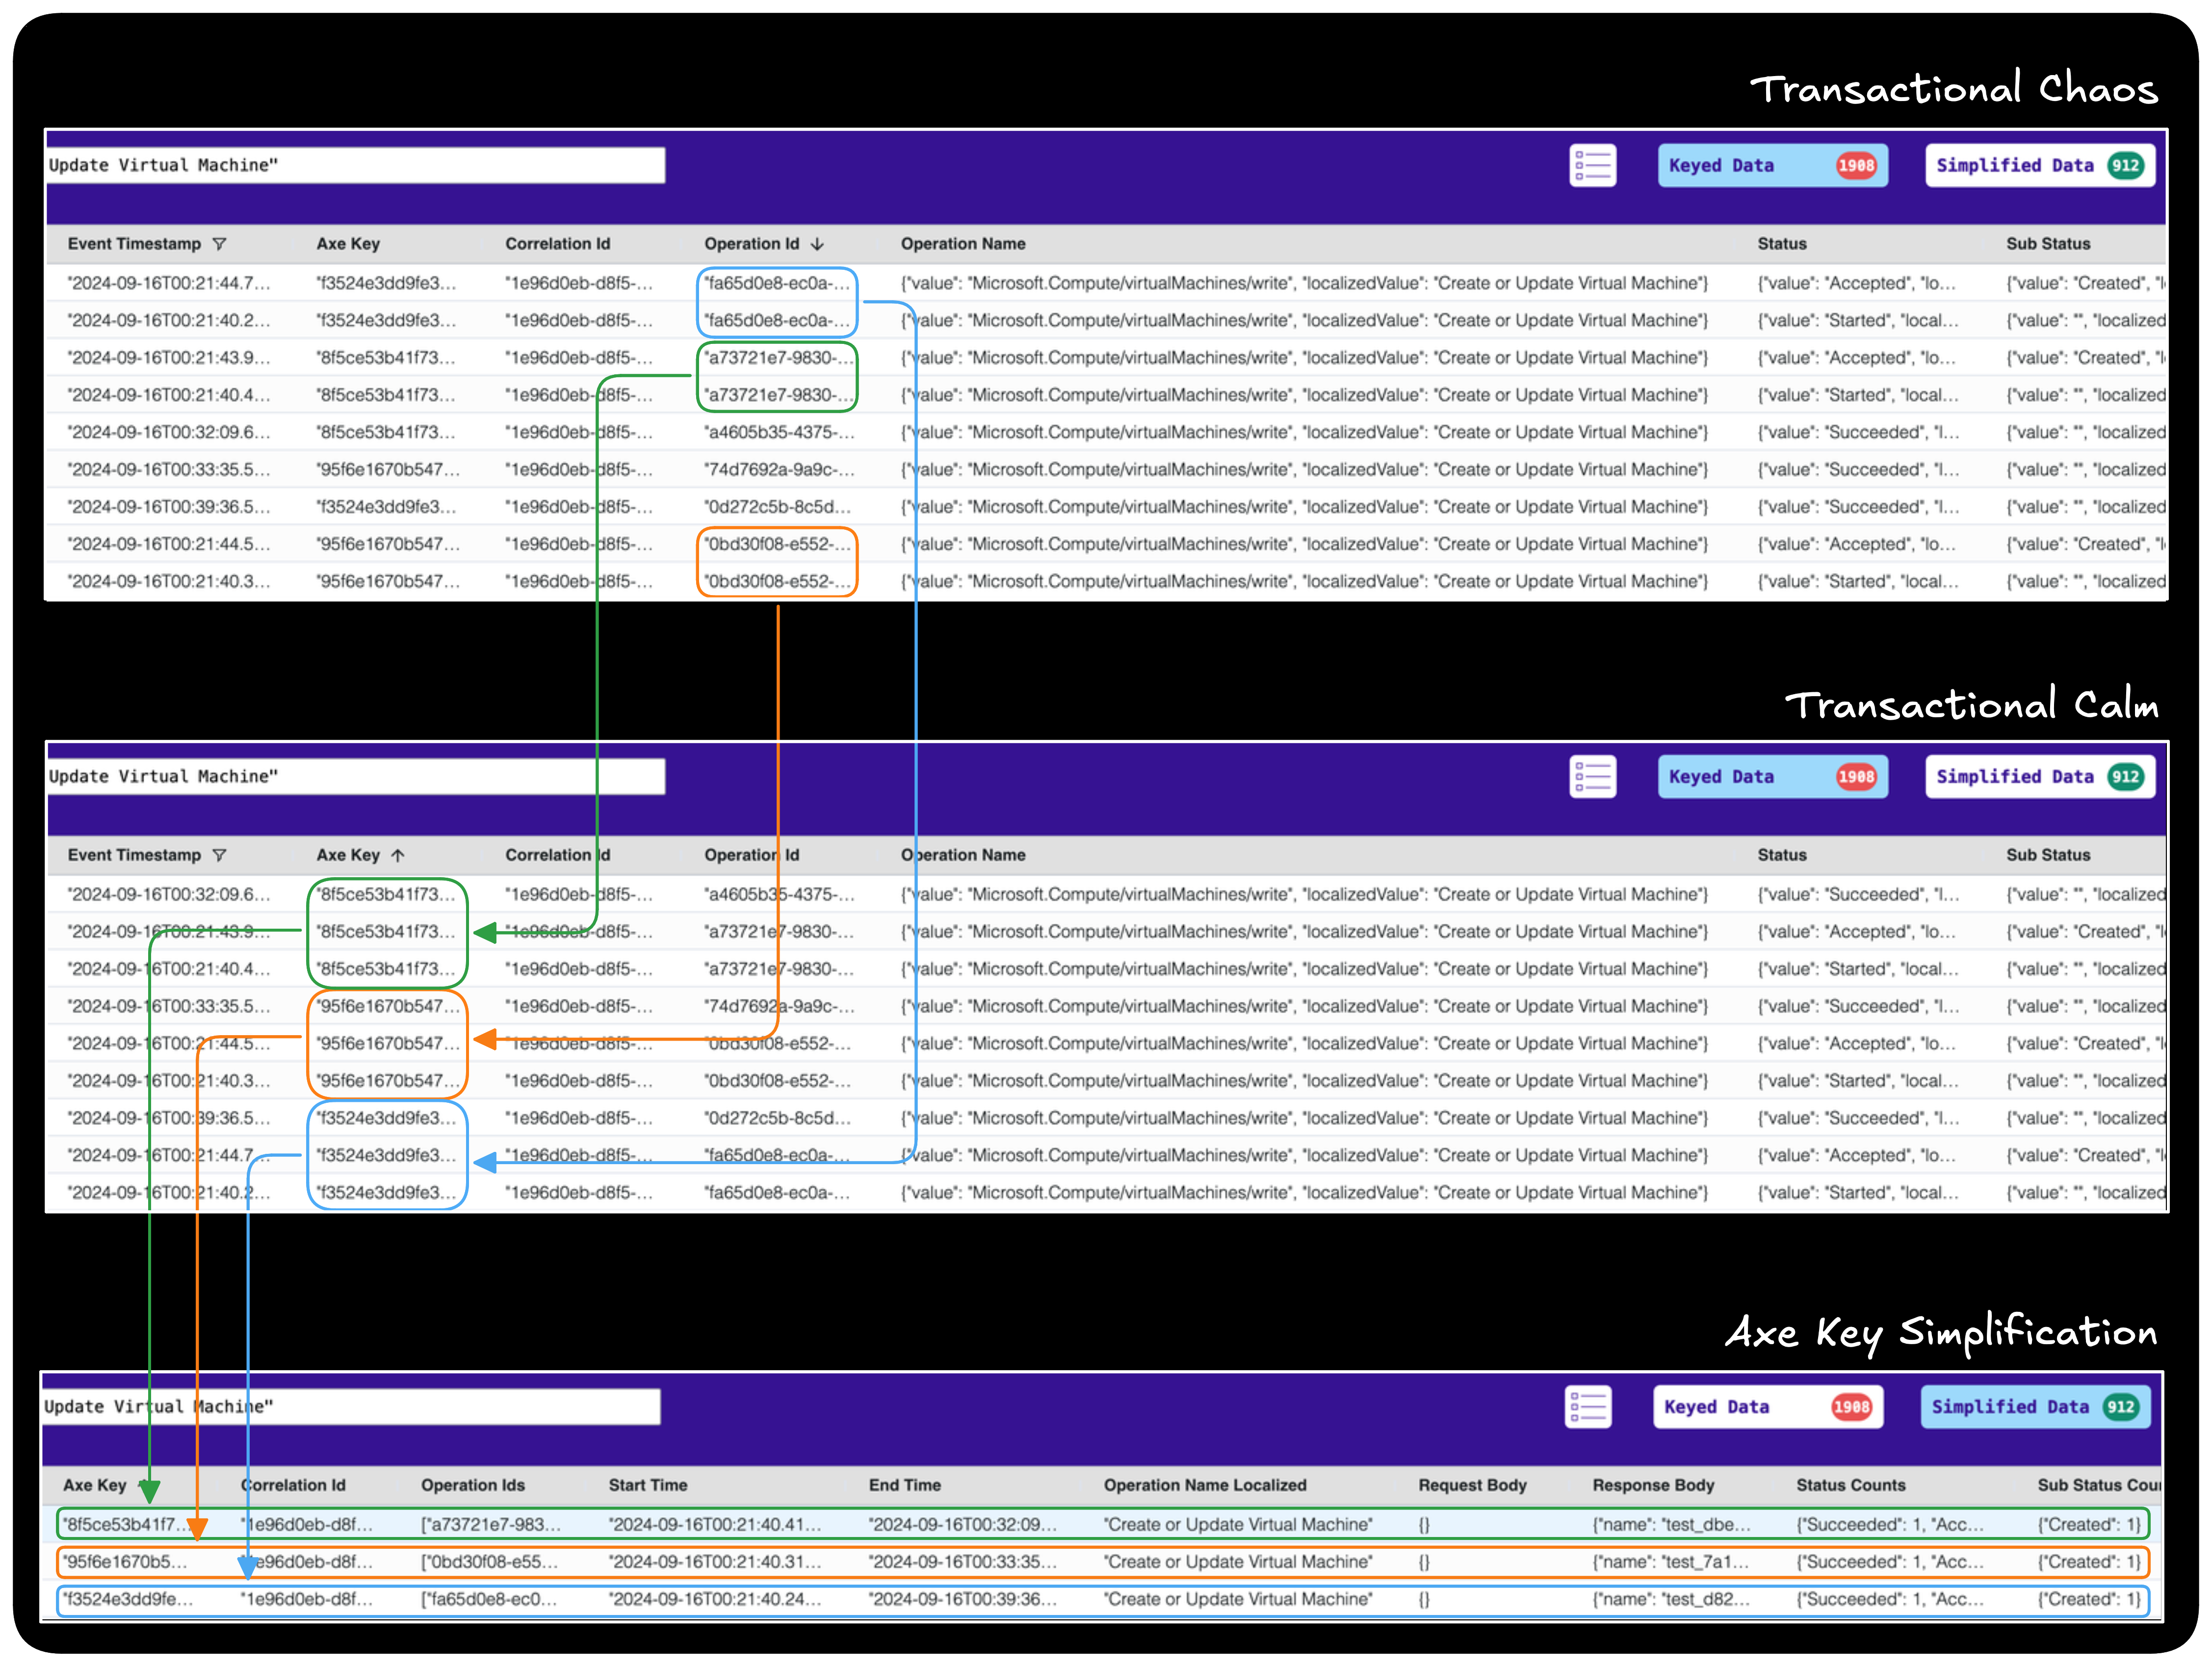This screenshot has width=2212, height=1667.
Task: Sort by Status header in Transactional Chaos table
Action: tap(1782, 244)
